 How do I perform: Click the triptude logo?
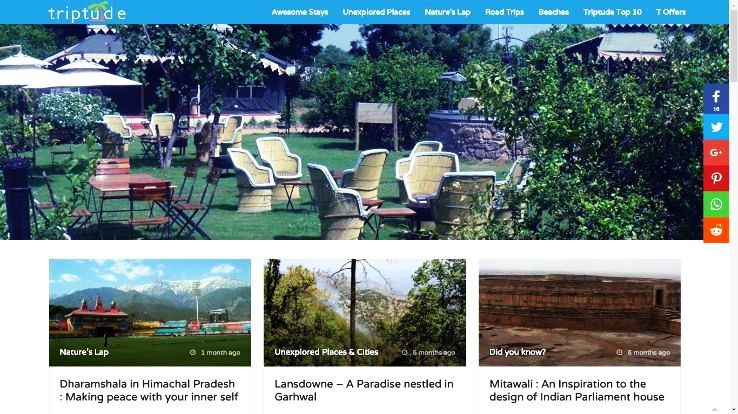coord(87,12)
